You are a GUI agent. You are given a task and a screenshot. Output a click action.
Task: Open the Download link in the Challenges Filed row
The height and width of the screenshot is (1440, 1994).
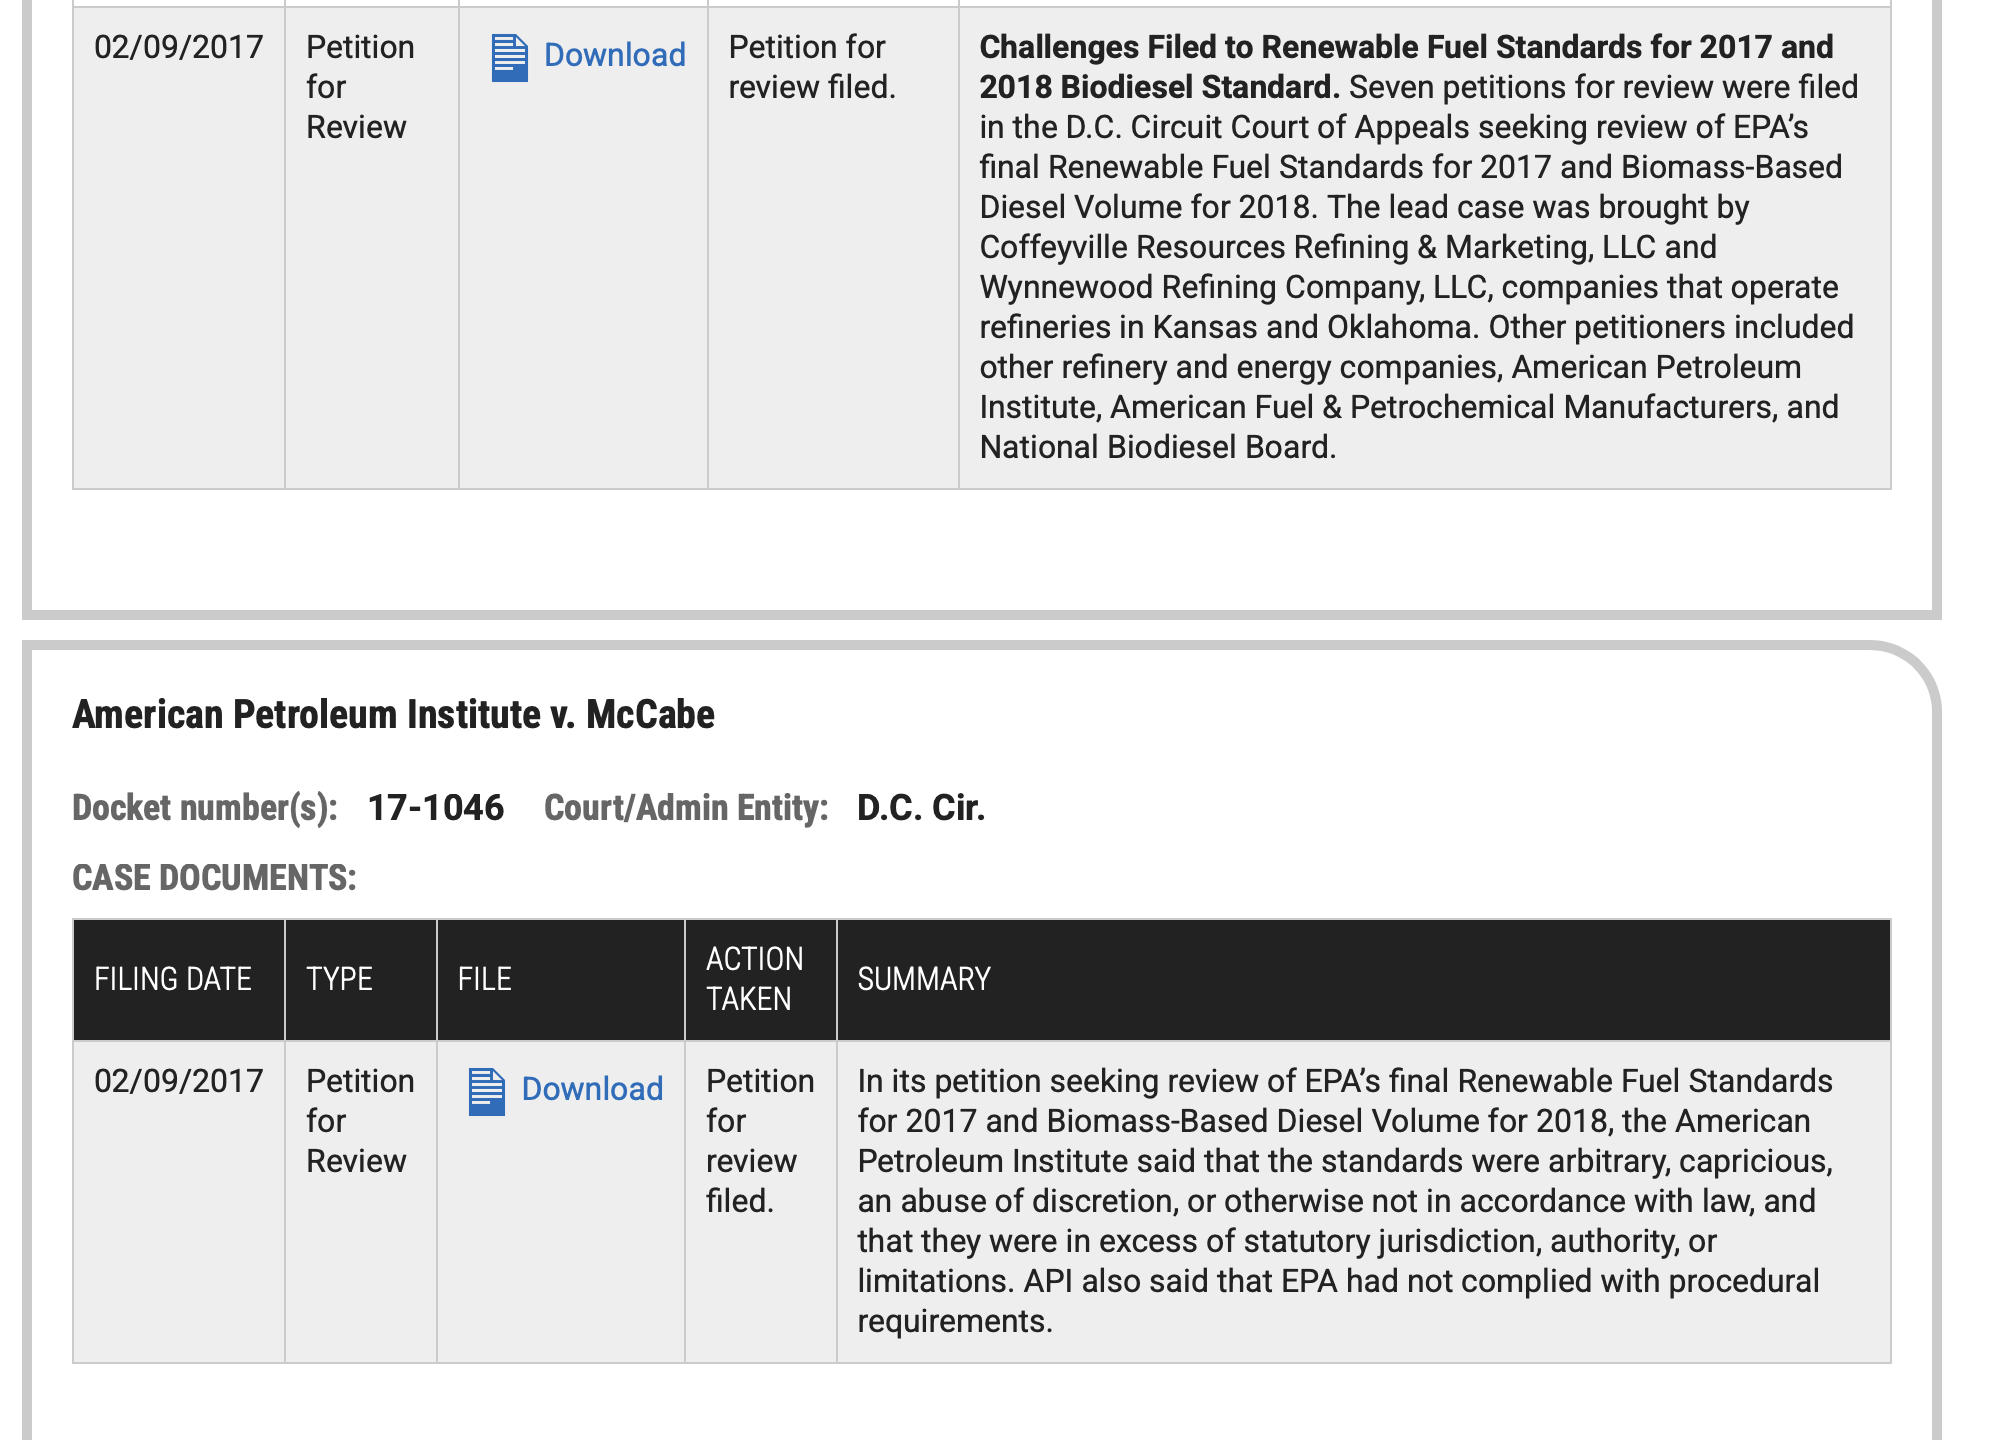tap(614, 55)
